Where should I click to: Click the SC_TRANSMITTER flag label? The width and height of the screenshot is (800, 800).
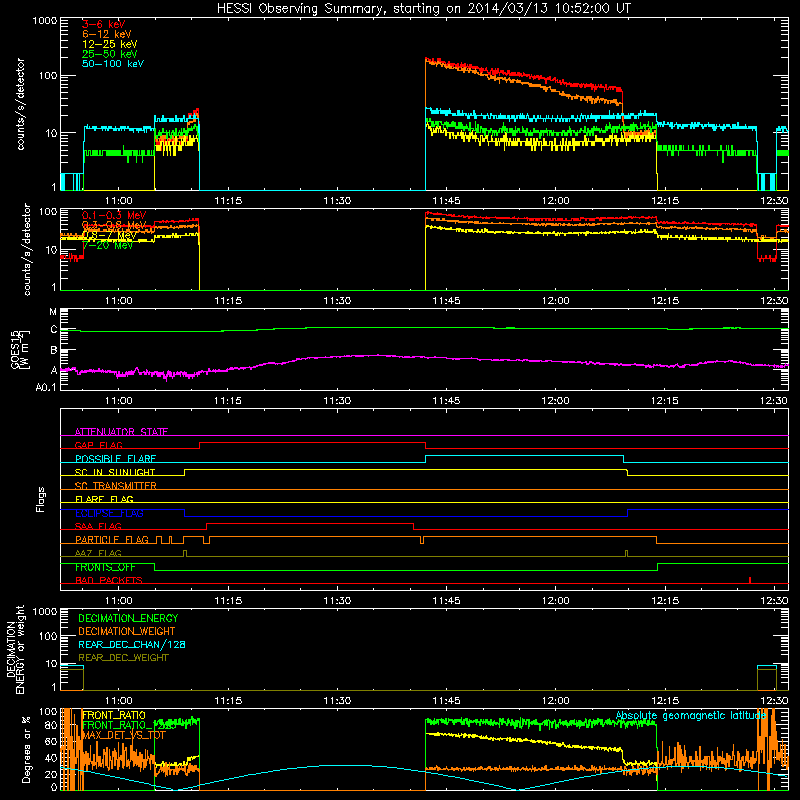(x=115, y=485)
